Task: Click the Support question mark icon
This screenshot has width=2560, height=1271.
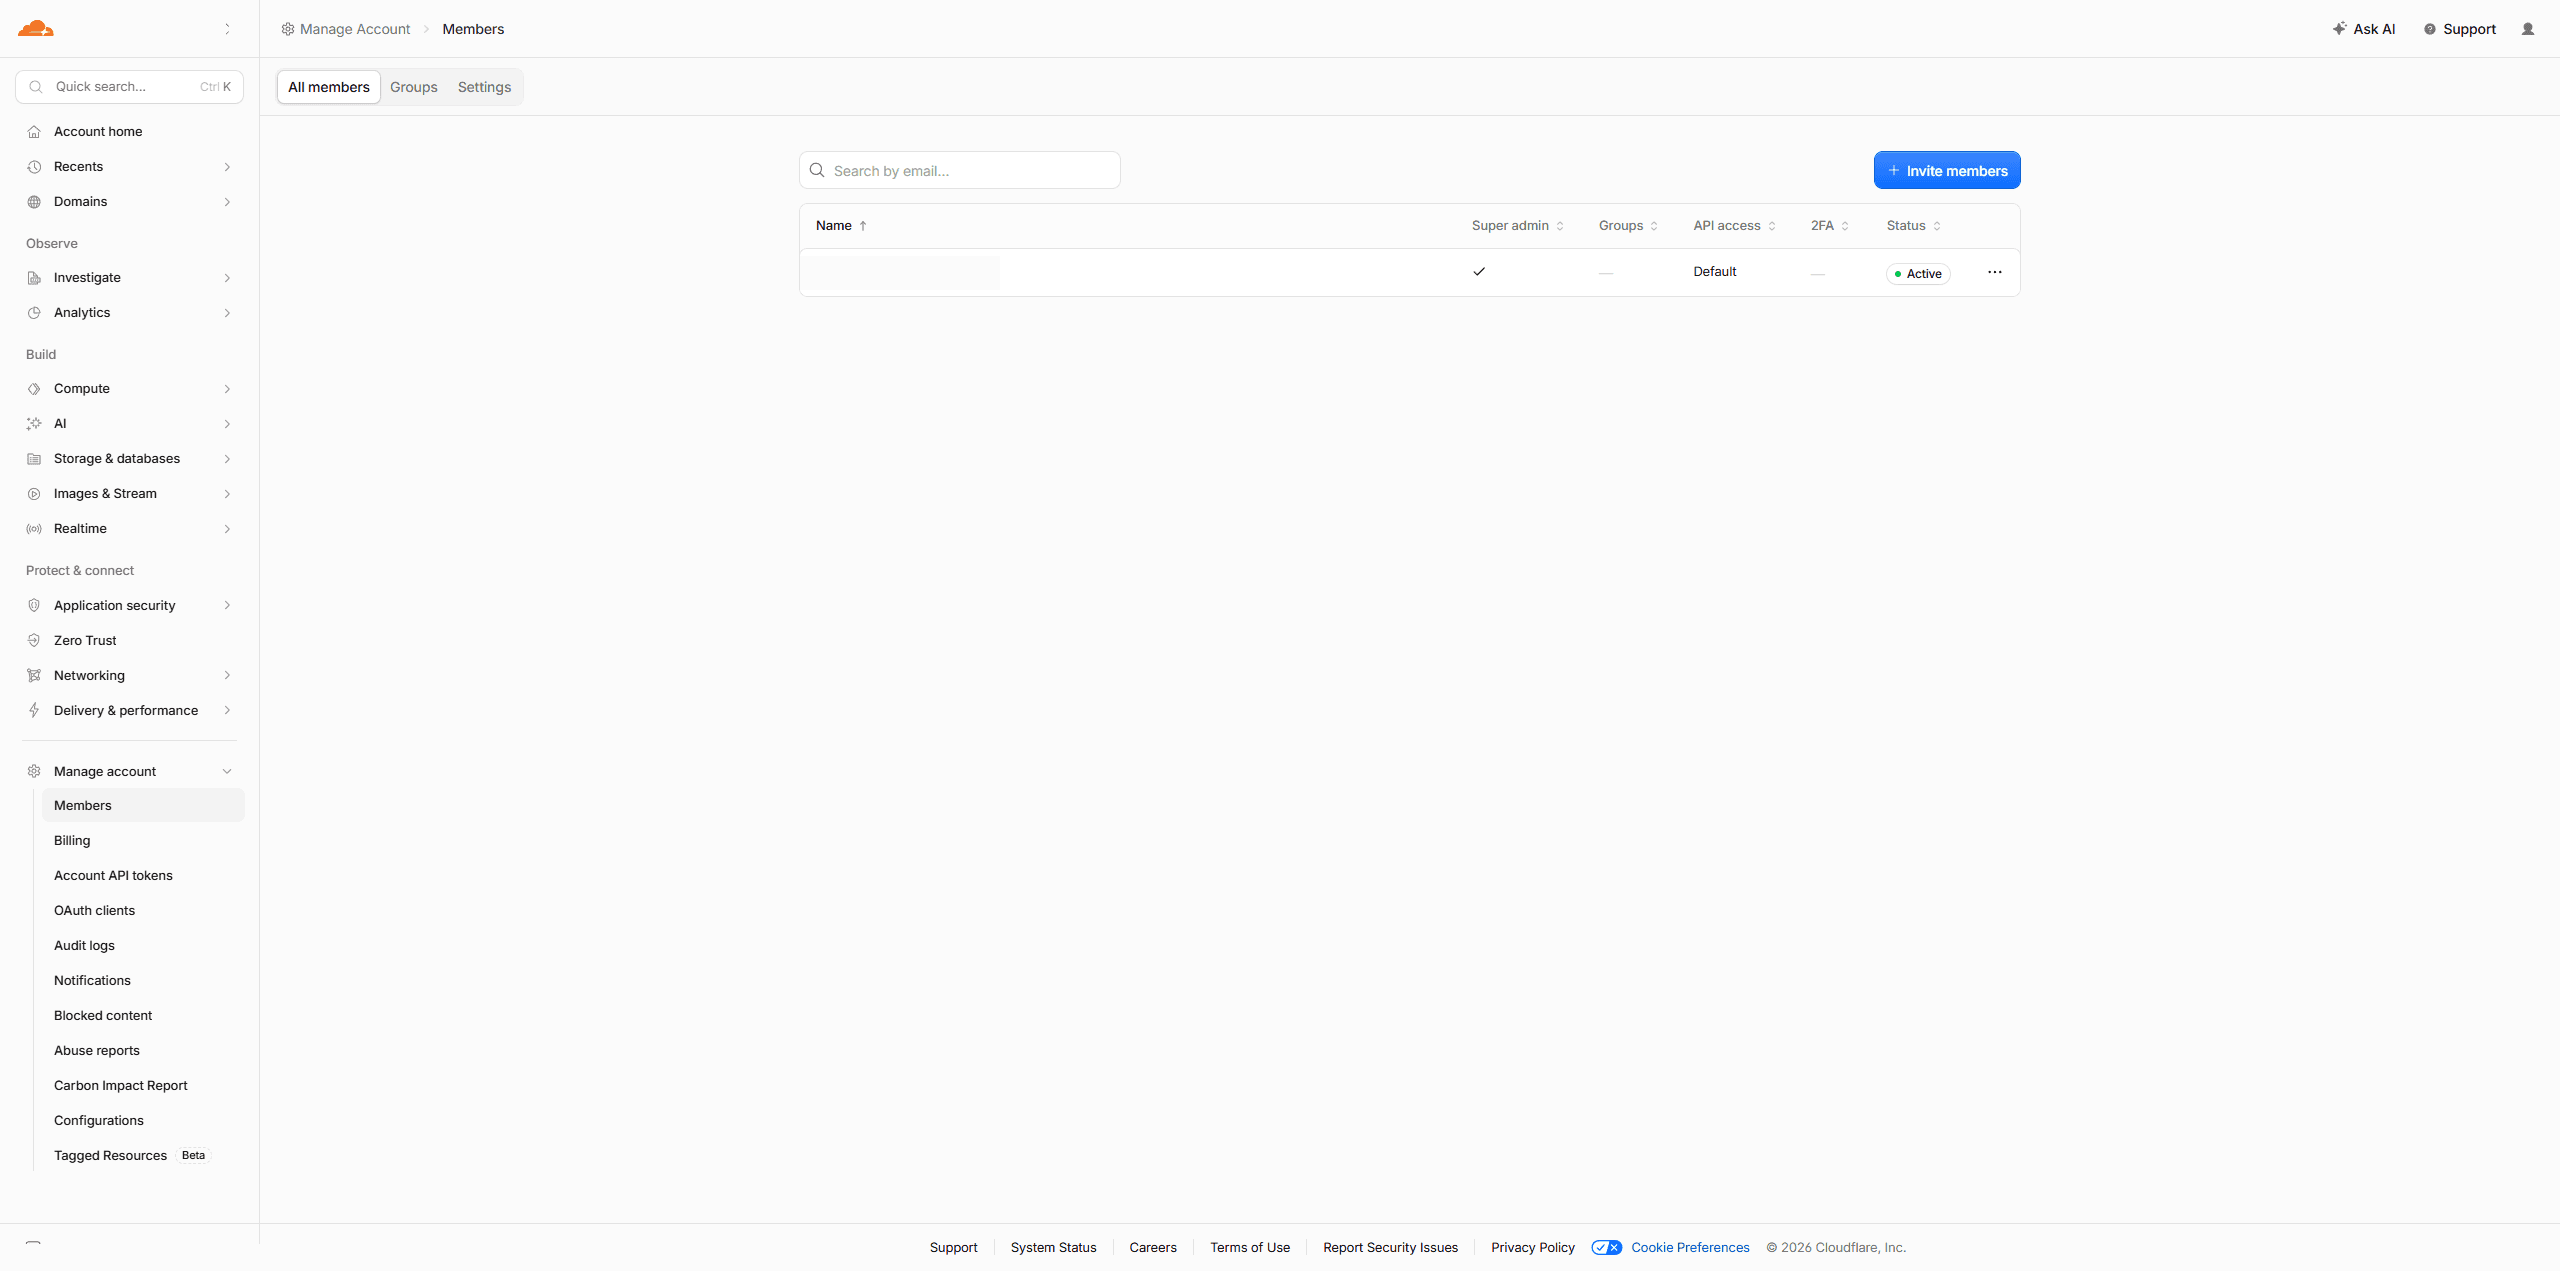Action: 2429,29
